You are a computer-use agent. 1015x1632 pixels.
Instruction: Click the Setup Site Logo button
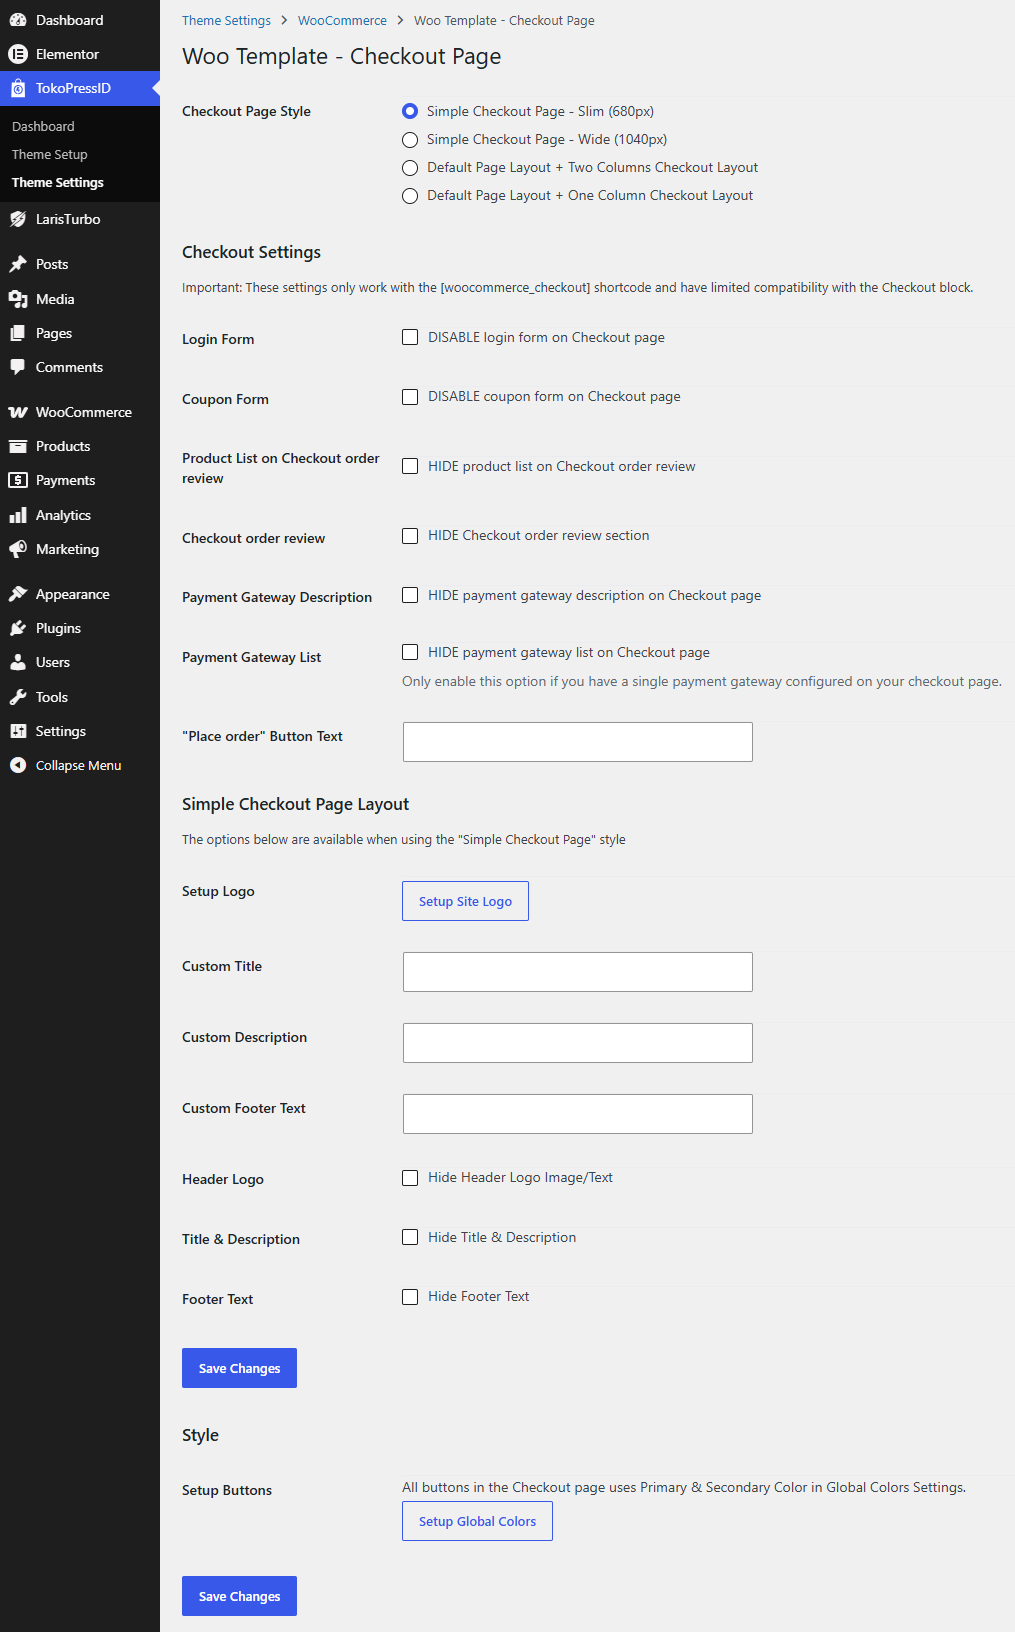465,901
